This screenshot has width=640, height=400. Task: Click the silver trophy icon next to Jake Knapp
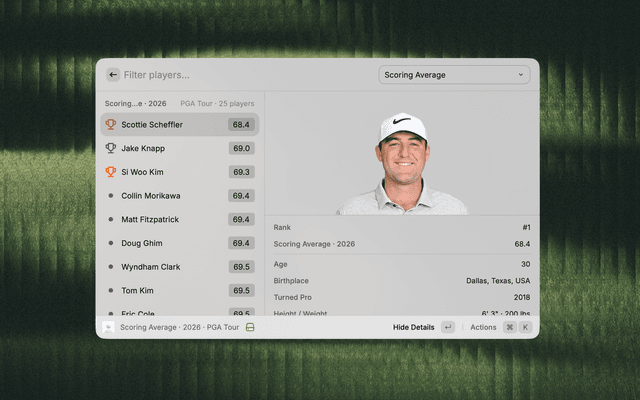(111, 148)
